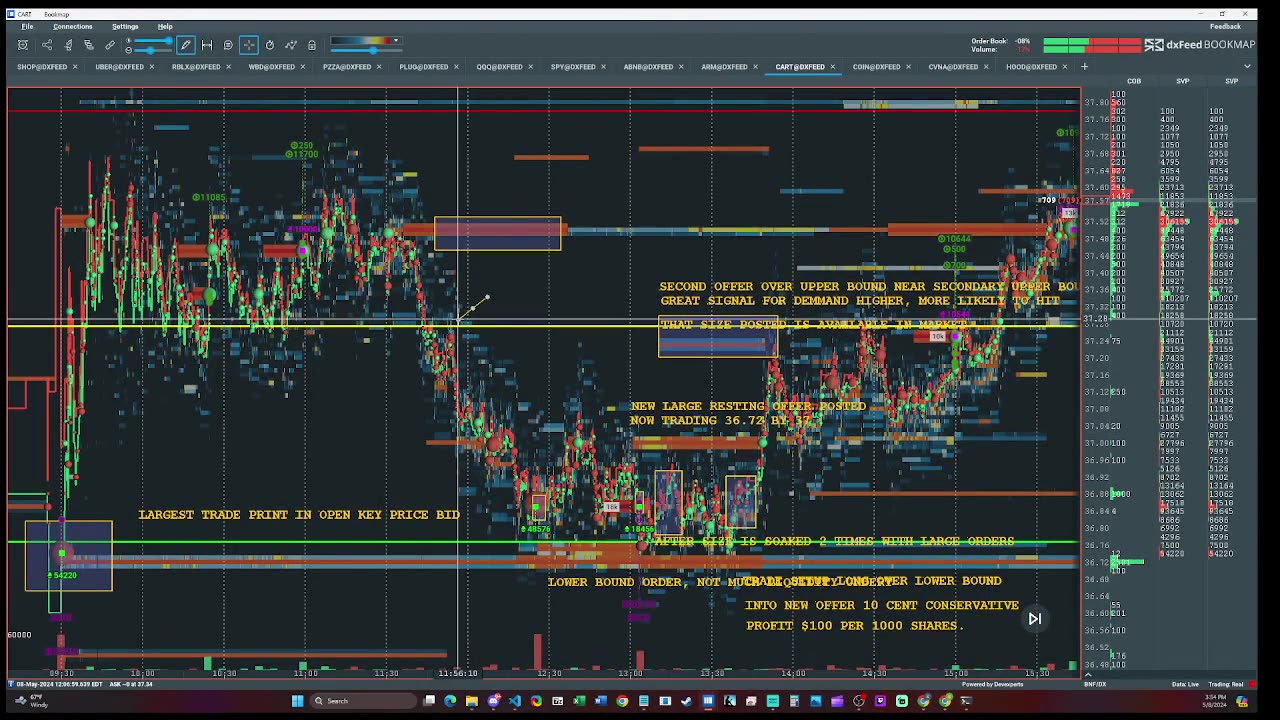Switch to the UBER@DXFEED tab
The width and height of the screenshot is (1280, 720).
coord(119,67)
